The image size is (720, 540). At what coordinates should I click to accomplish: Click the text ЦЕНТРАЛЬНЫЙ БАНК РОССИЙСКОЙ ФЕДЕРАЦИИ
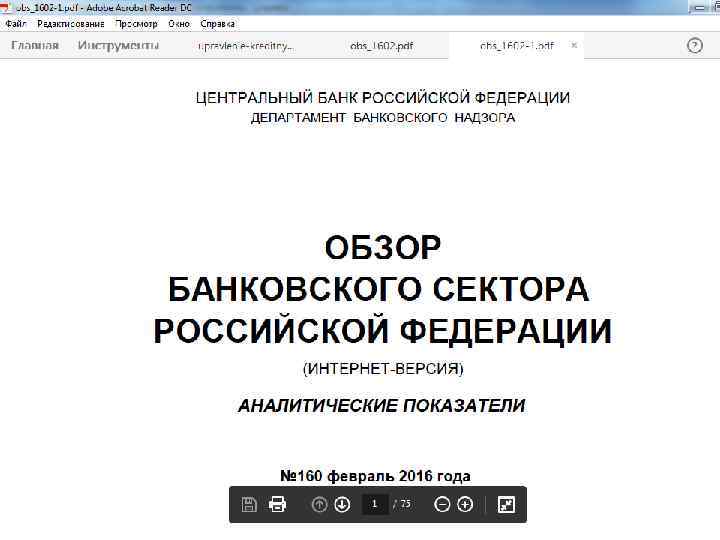pyautogui.click(x=382, y=97)
